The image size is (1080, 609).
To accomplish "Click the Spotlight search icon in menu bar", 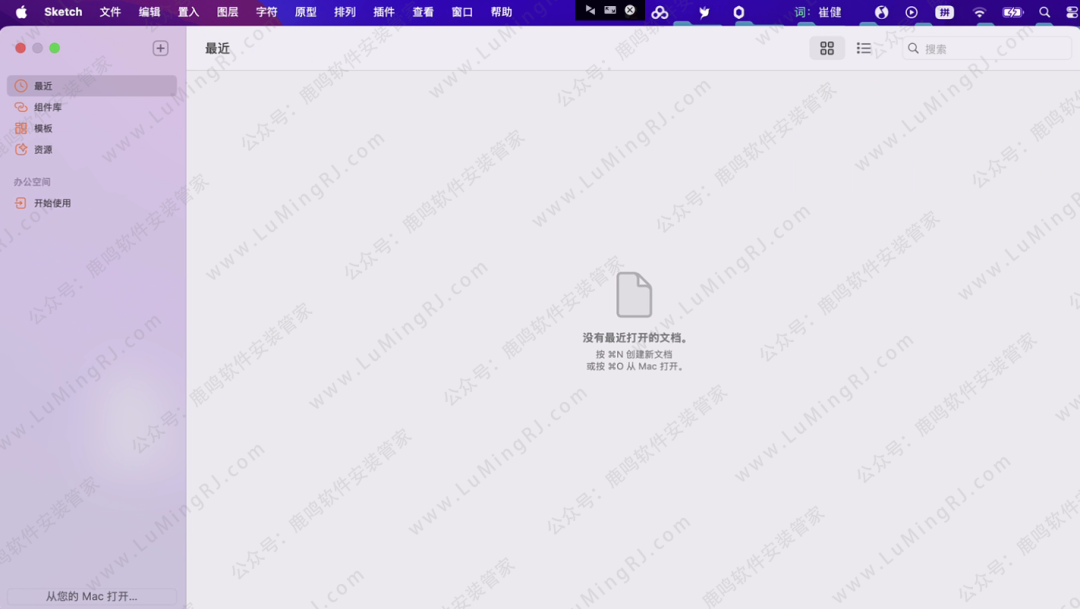I will pos(1045,12).
